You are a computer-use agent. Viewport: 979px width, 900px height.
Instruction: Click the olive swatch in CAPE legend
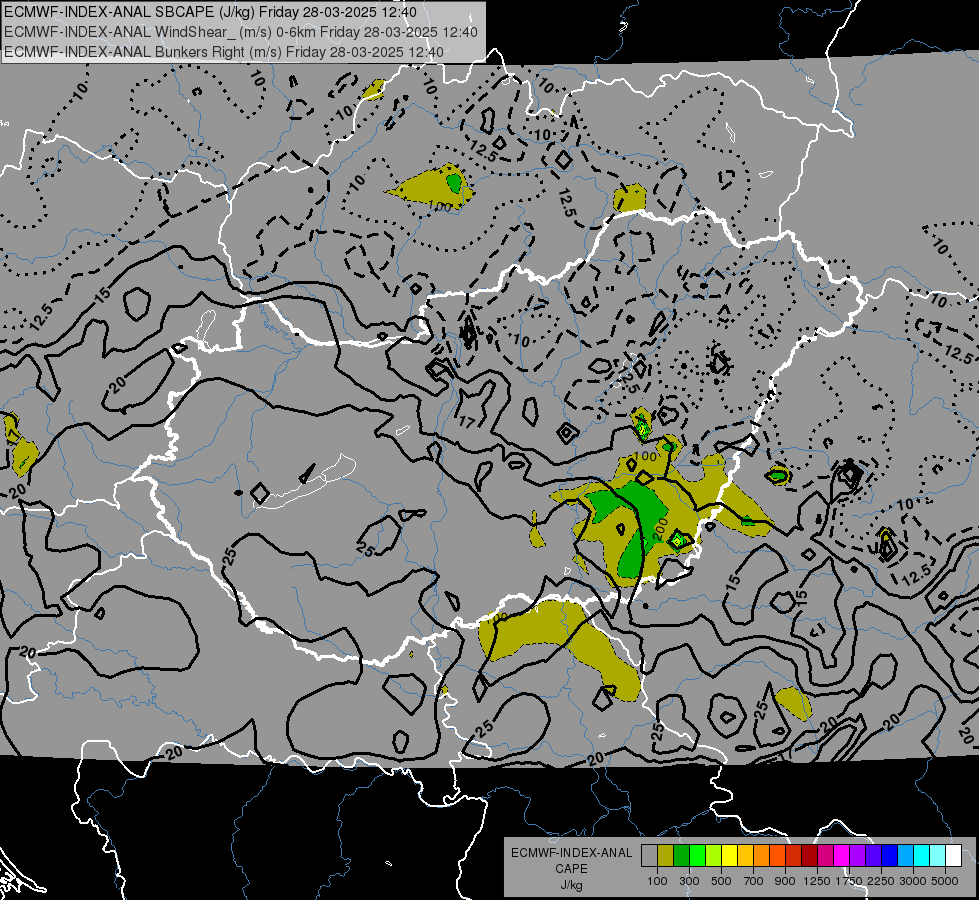(665, 855)
